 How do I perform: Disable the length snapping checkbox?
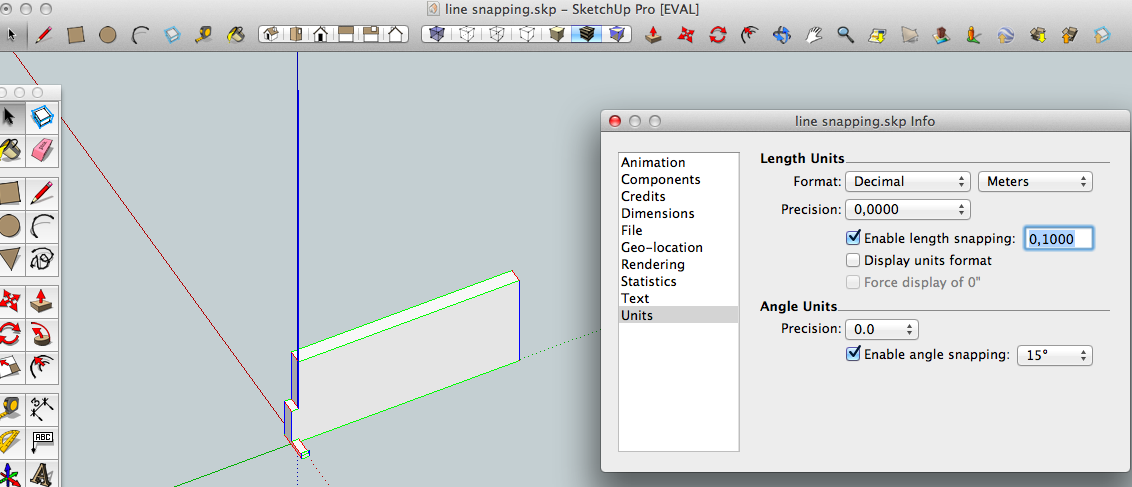click(x=853, y=238)
